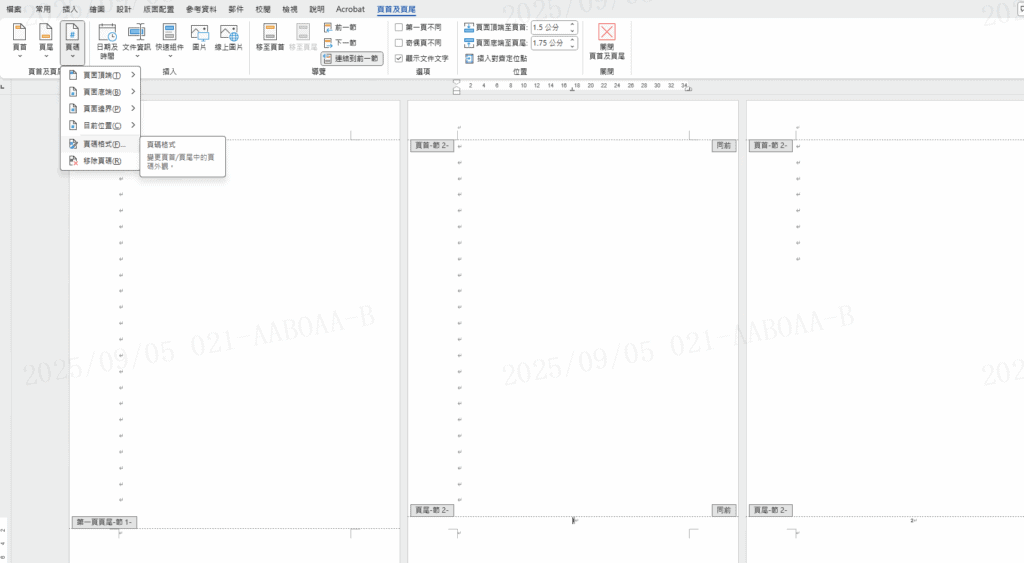Switch to the 版面配置 tab
The image size is (1024, 563).
click(x=158, y=9)
